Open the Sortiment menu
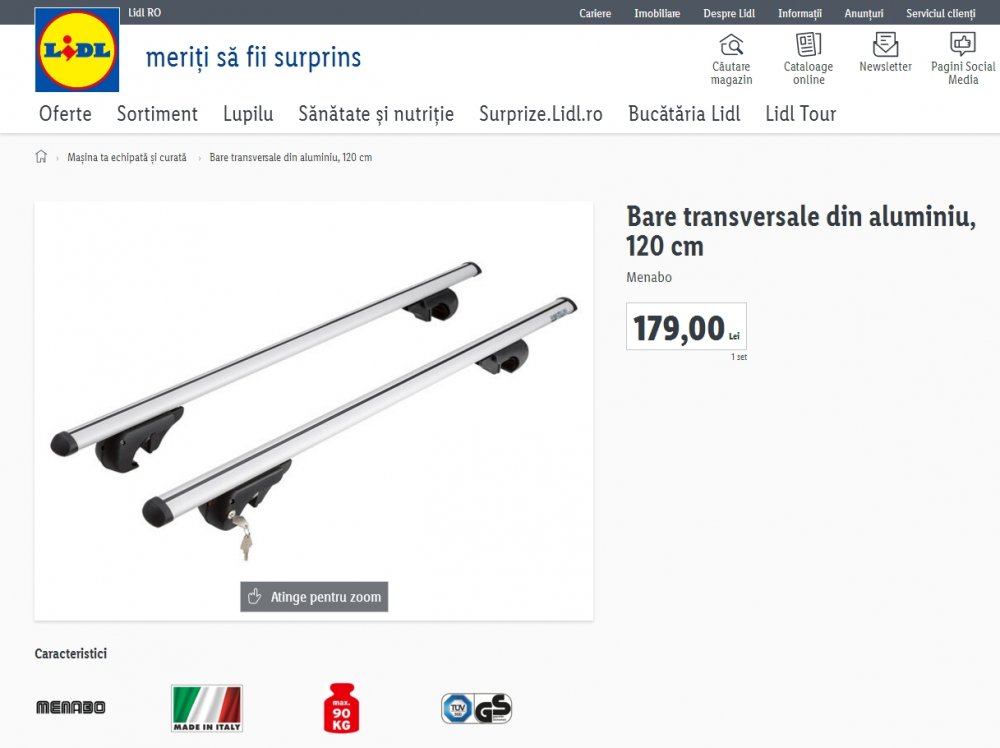 coord(157,114)
